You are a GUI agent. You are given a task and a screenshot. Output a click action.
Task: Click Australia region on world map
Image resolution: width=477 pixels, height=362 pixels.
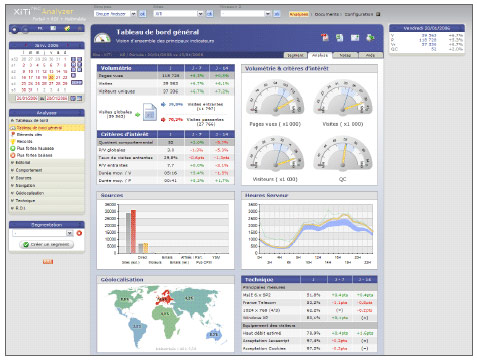pyautogui.click(x=213, y=334)
